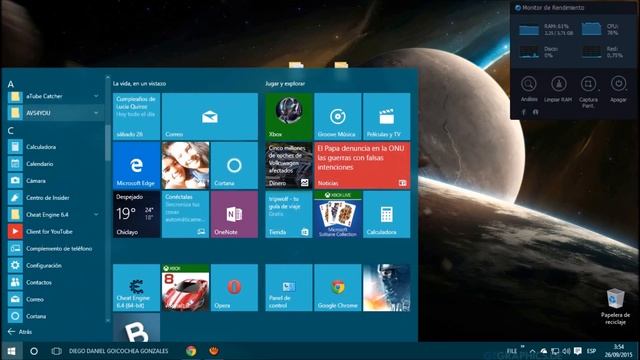This screenshot has height=360, width=640.
Task: Open Task View on the taskbar
Action: pyautogui.click(x=56, y=351)
